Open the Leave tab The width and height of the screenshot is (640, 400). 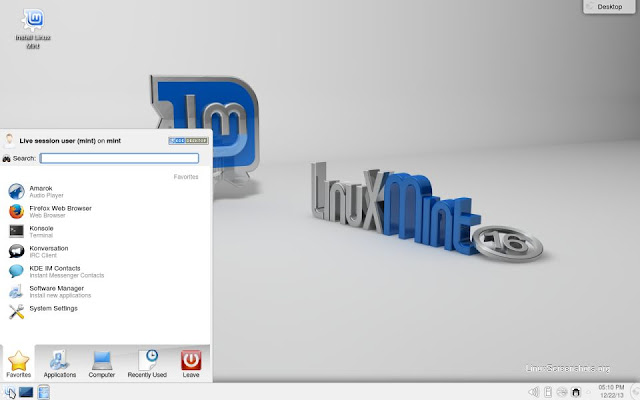pyautogui.click(x=191, y=363)
